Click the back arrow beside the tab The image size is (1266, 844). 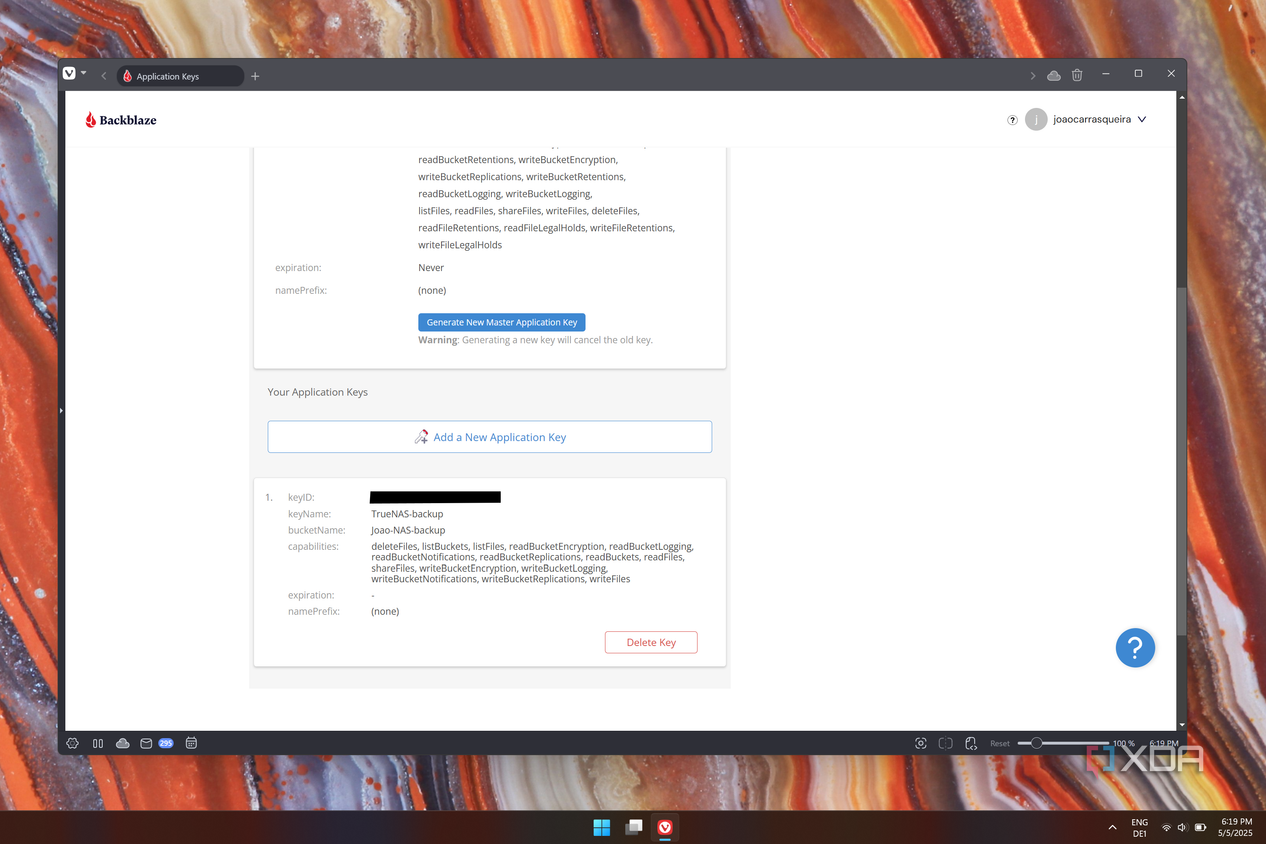[x=104, y=76]
